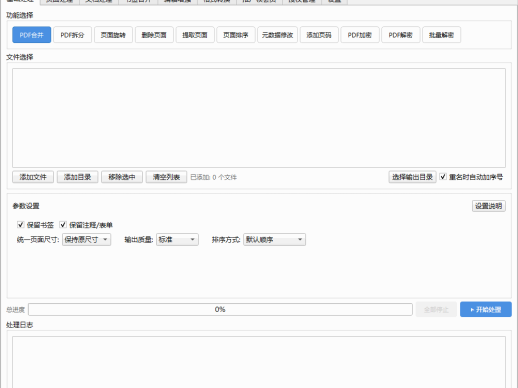Click inside the 处理日志 log box
Viewport: 518px width, 388px height.
tap(259, 362)
